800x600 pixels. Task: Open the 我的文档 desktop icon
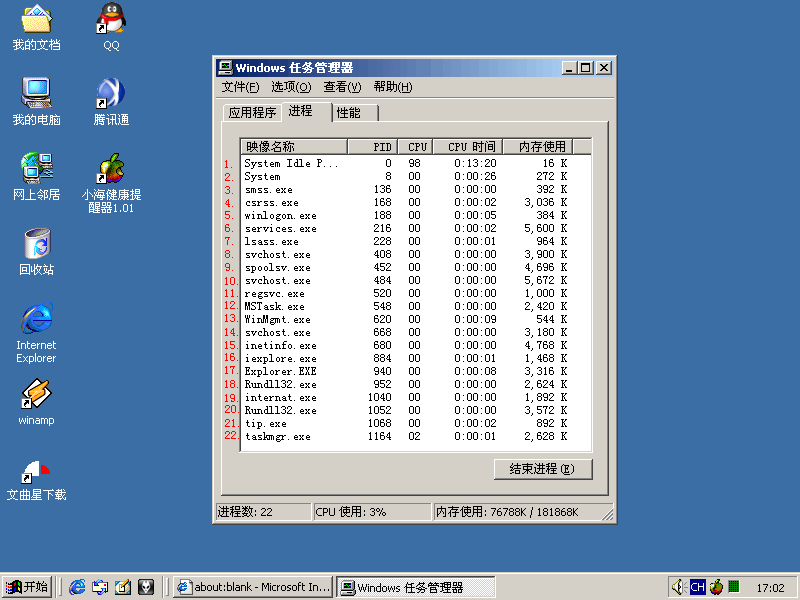pos(36,28)
